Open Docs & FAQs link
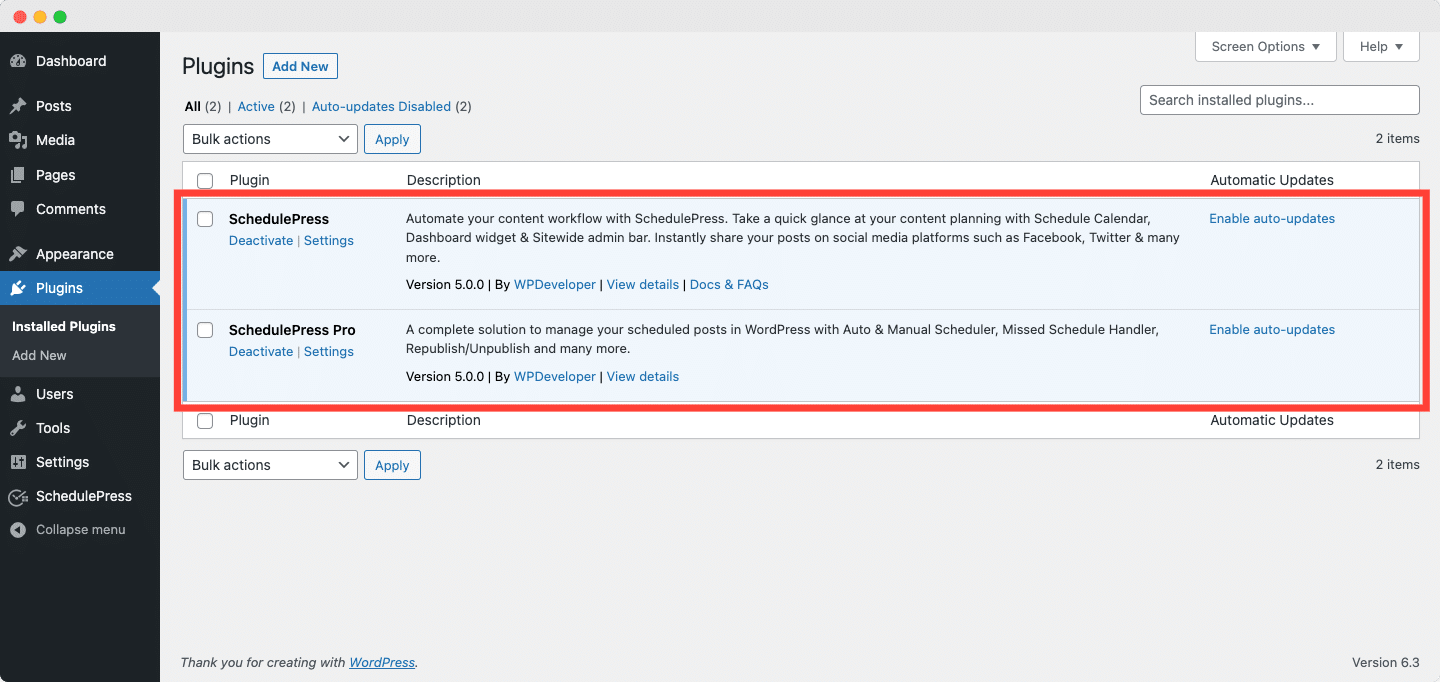The width and height of the screenshot is (1440, 682). click(x=729, y=285)
